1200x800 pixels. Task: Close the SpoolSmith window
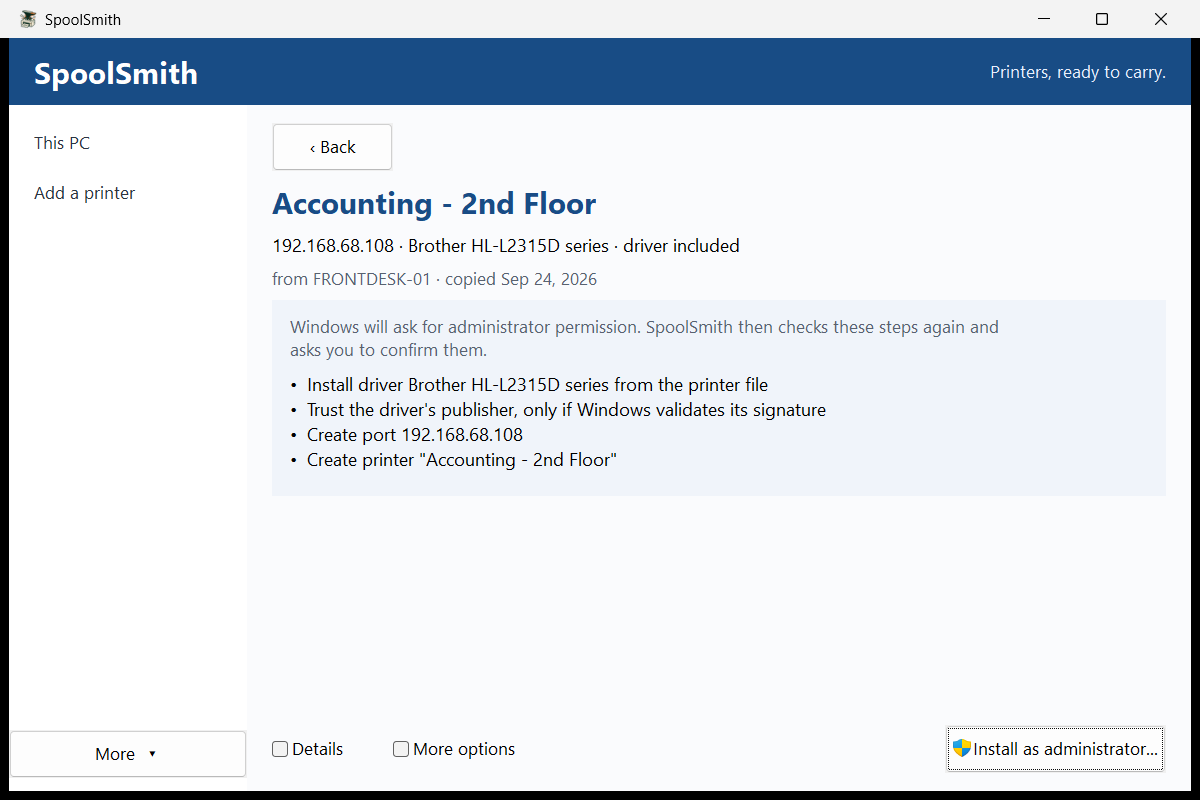(1161, 19)
